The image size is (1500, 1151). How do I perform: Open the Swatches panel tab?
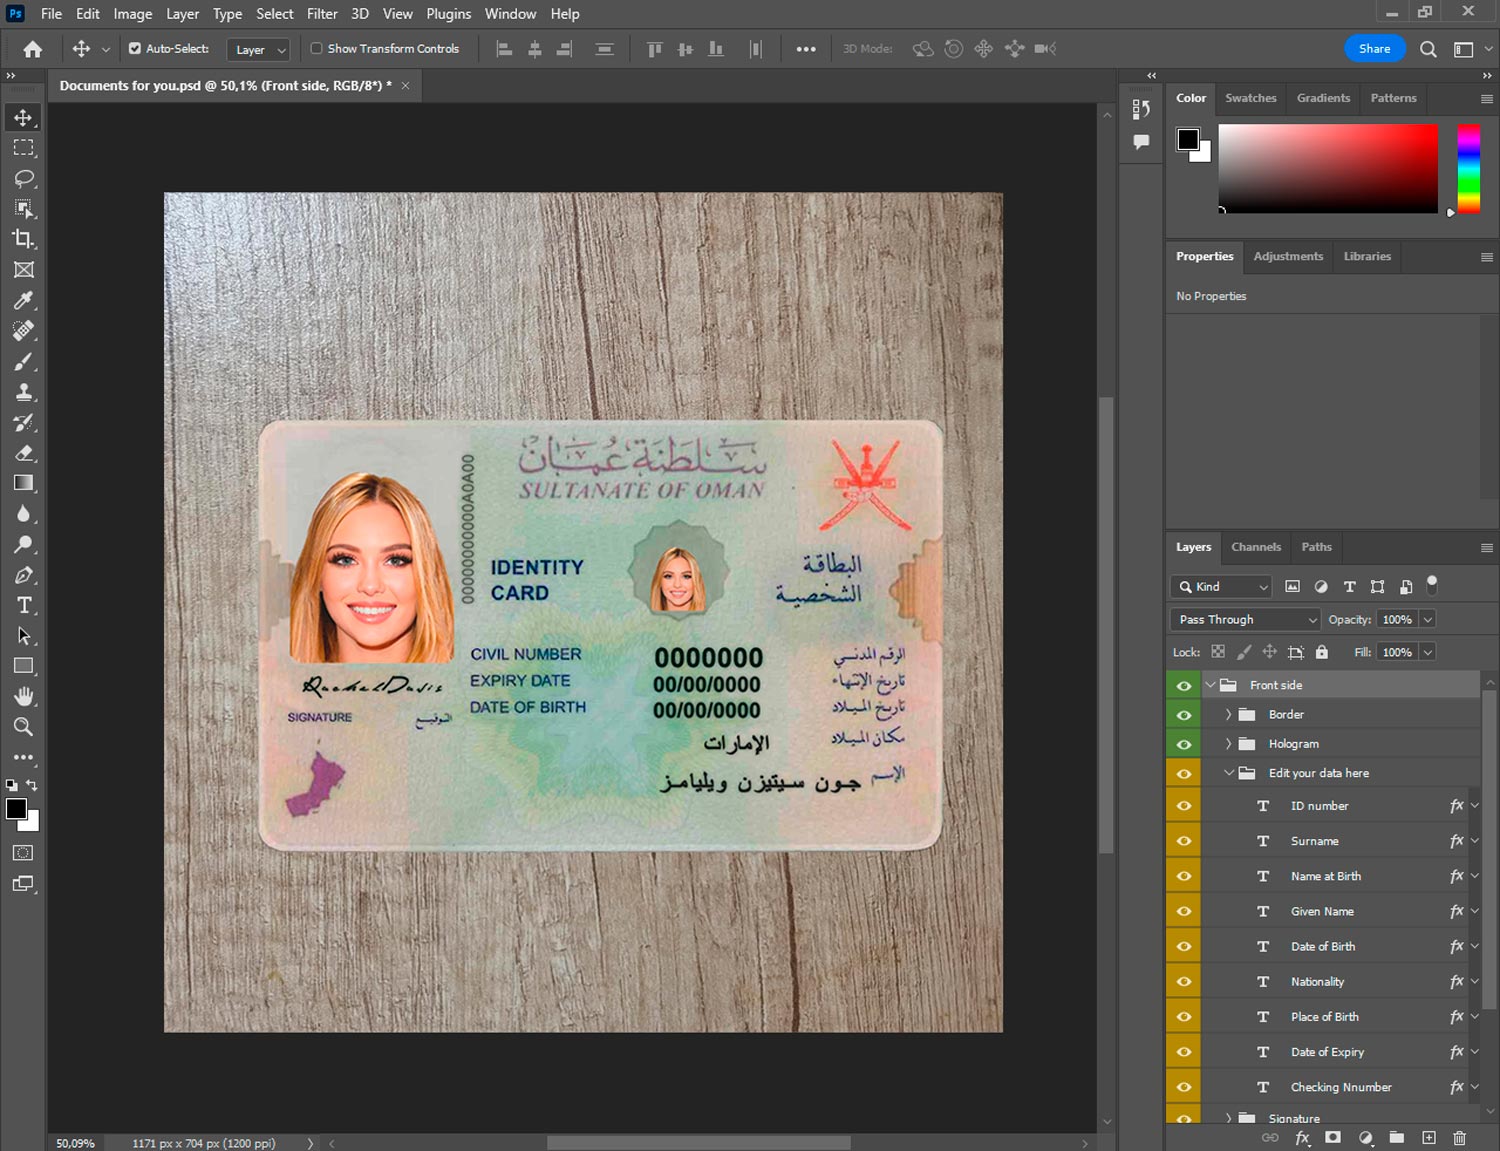point(1250,98)
